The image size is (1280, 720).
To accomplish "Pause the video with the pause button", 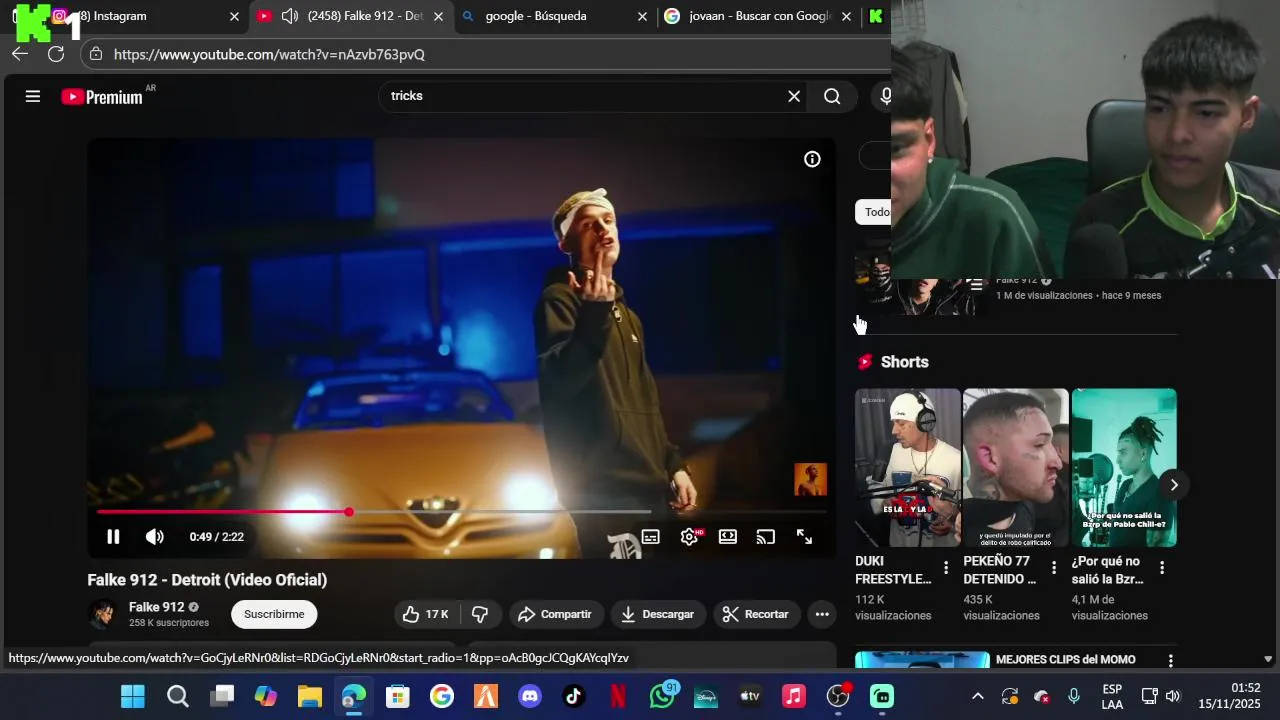I will click(x=113, y=537).
